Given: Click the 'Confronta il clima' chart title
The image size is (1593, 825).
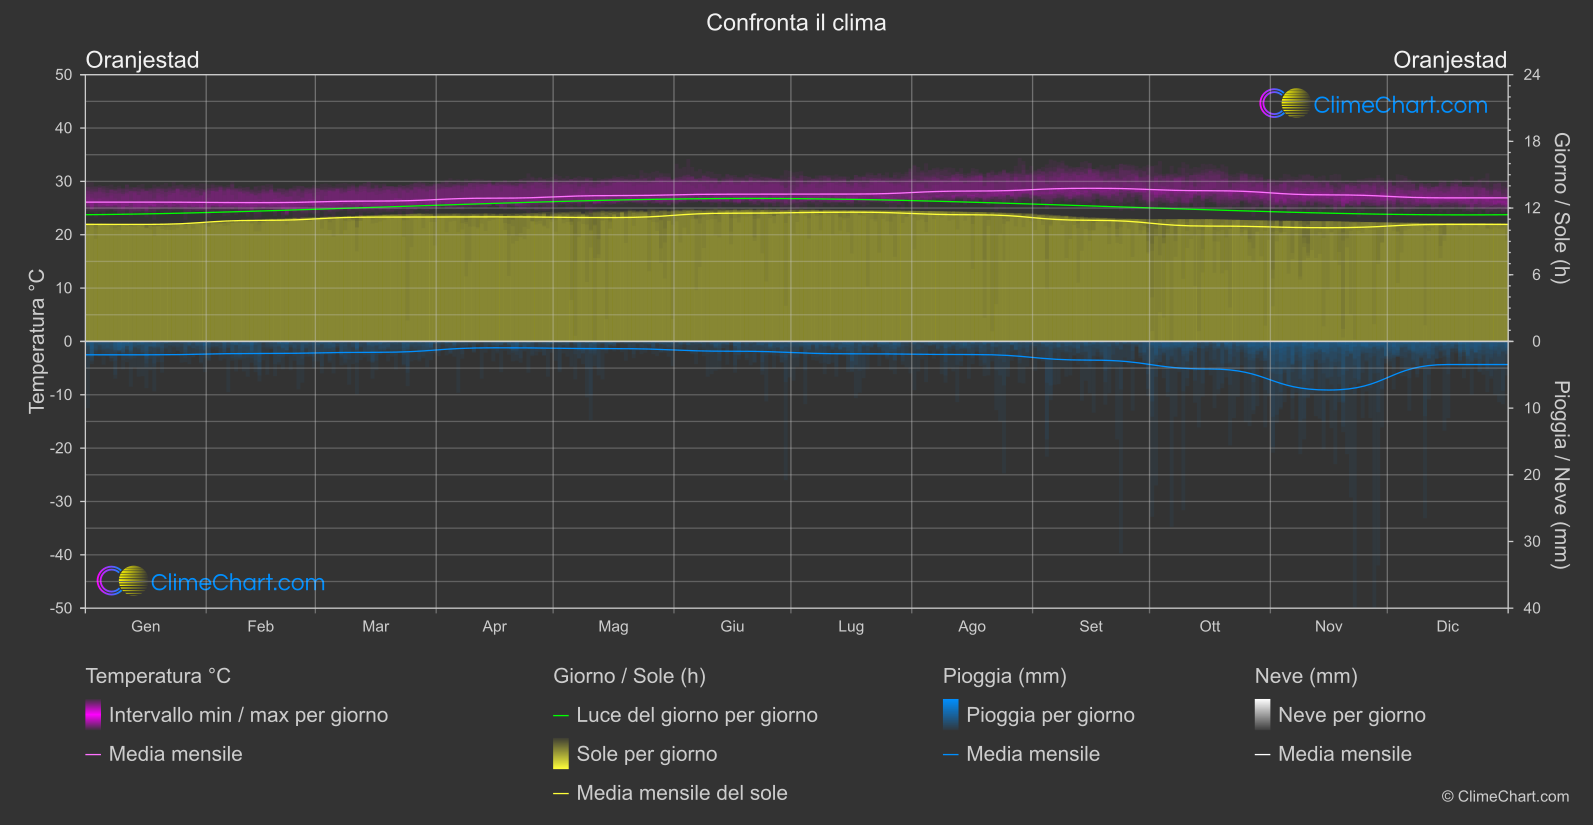Looking at the screenshot, I should pos(796,23).
